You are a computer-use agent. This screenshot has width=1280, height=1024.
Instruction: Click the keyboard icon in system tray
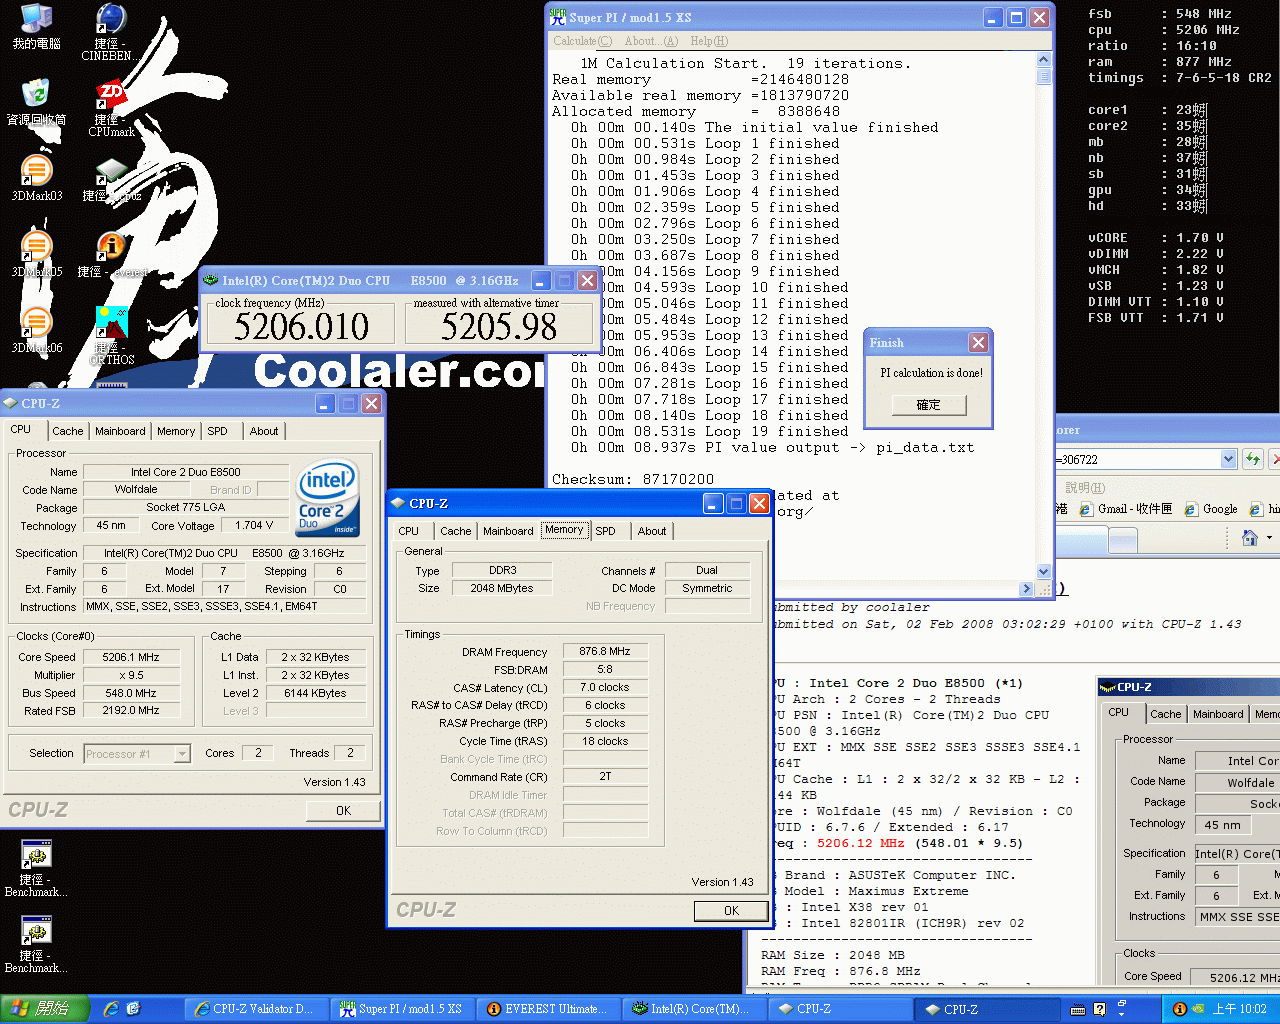(1079, 1009)
